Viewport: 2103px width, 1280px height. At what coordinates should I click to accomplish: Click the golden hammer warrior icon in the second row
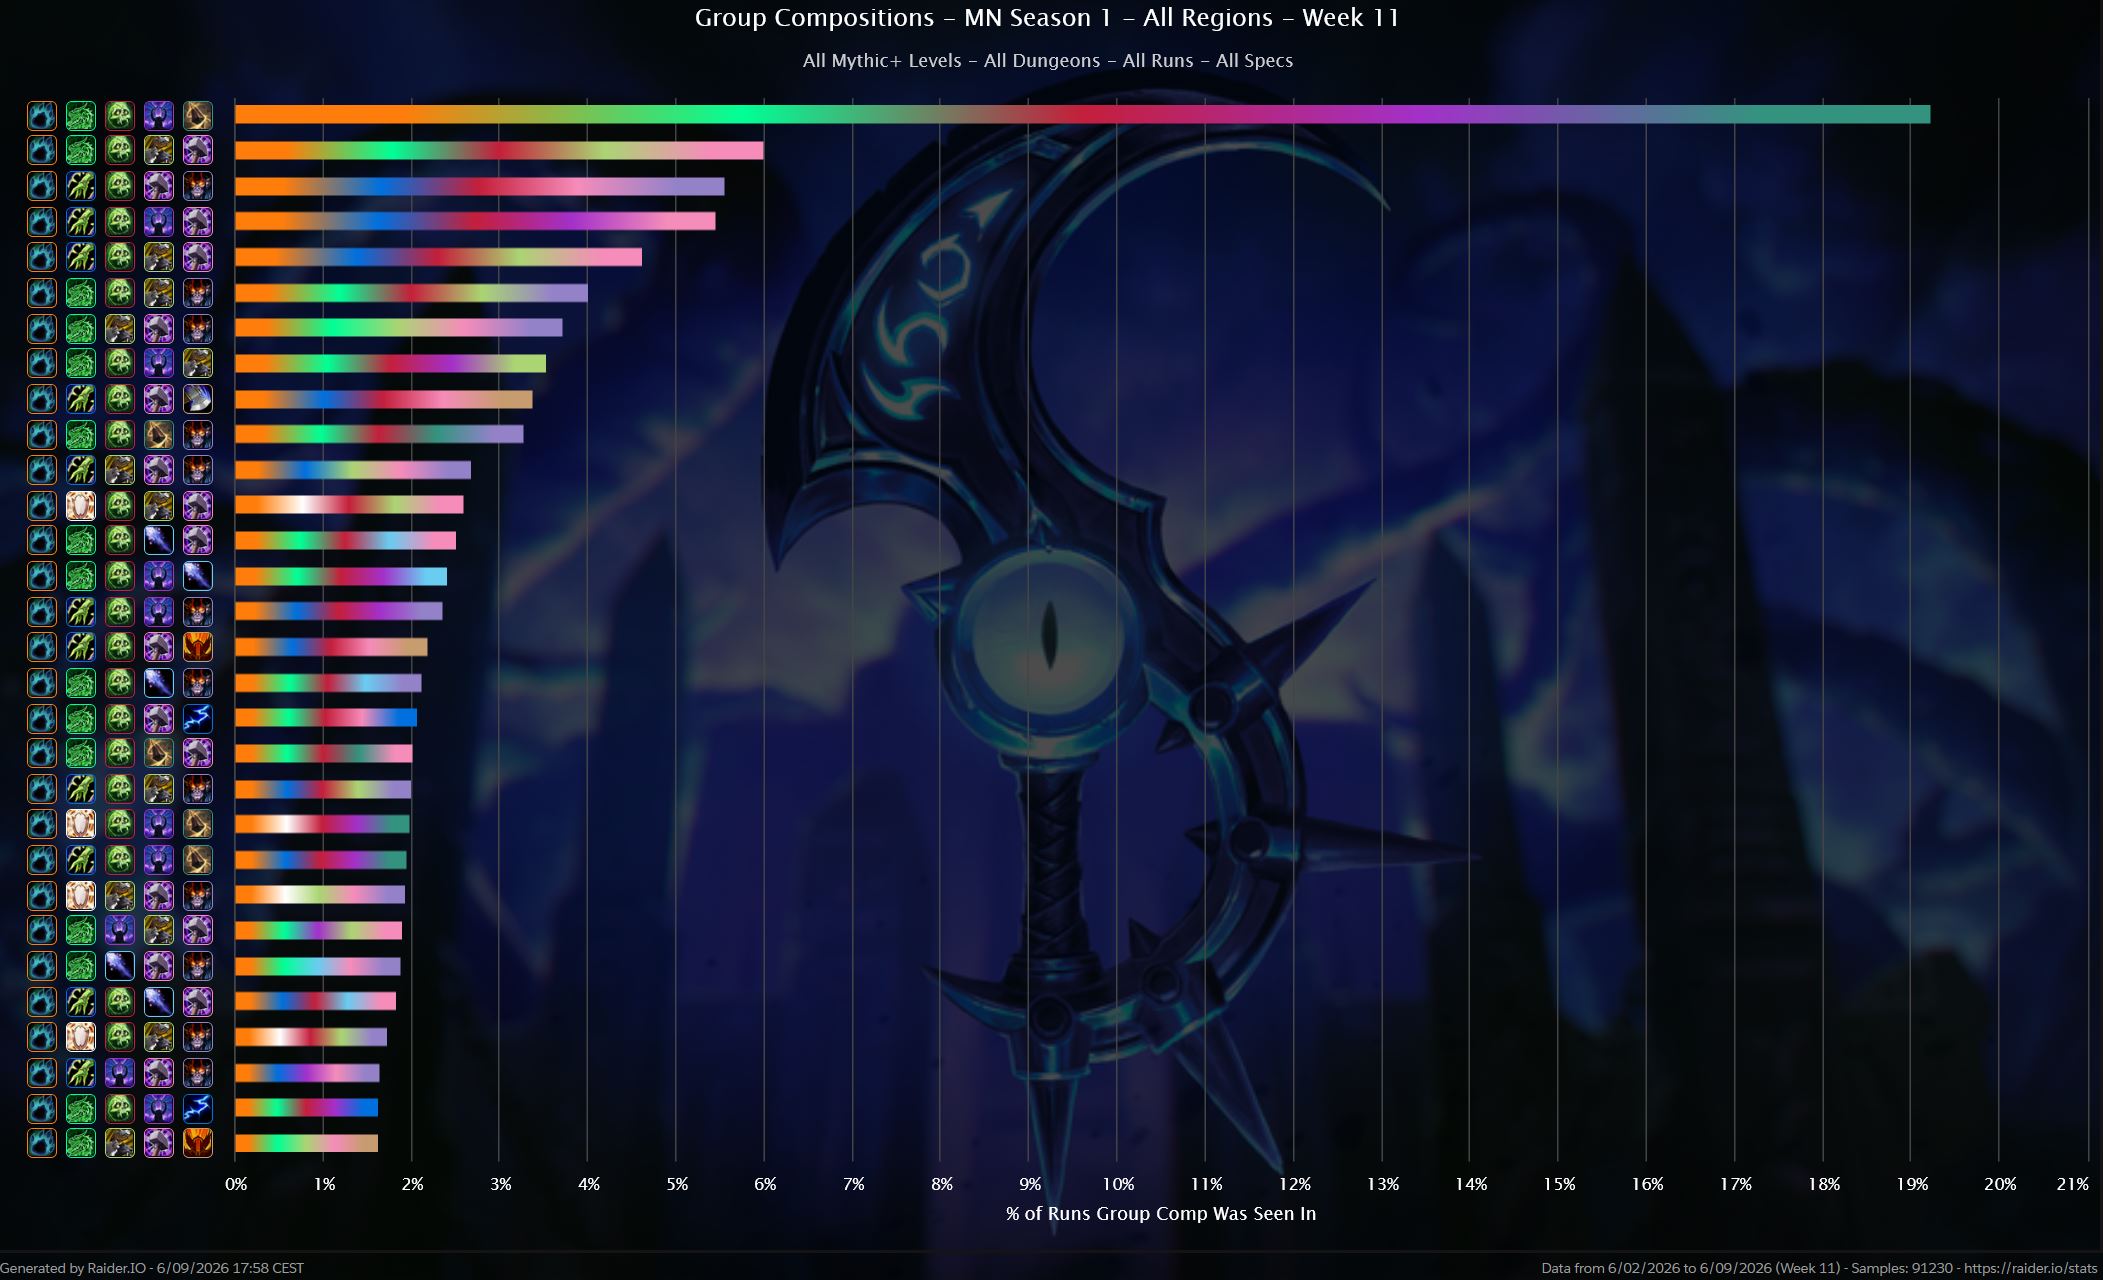[159, 150]
